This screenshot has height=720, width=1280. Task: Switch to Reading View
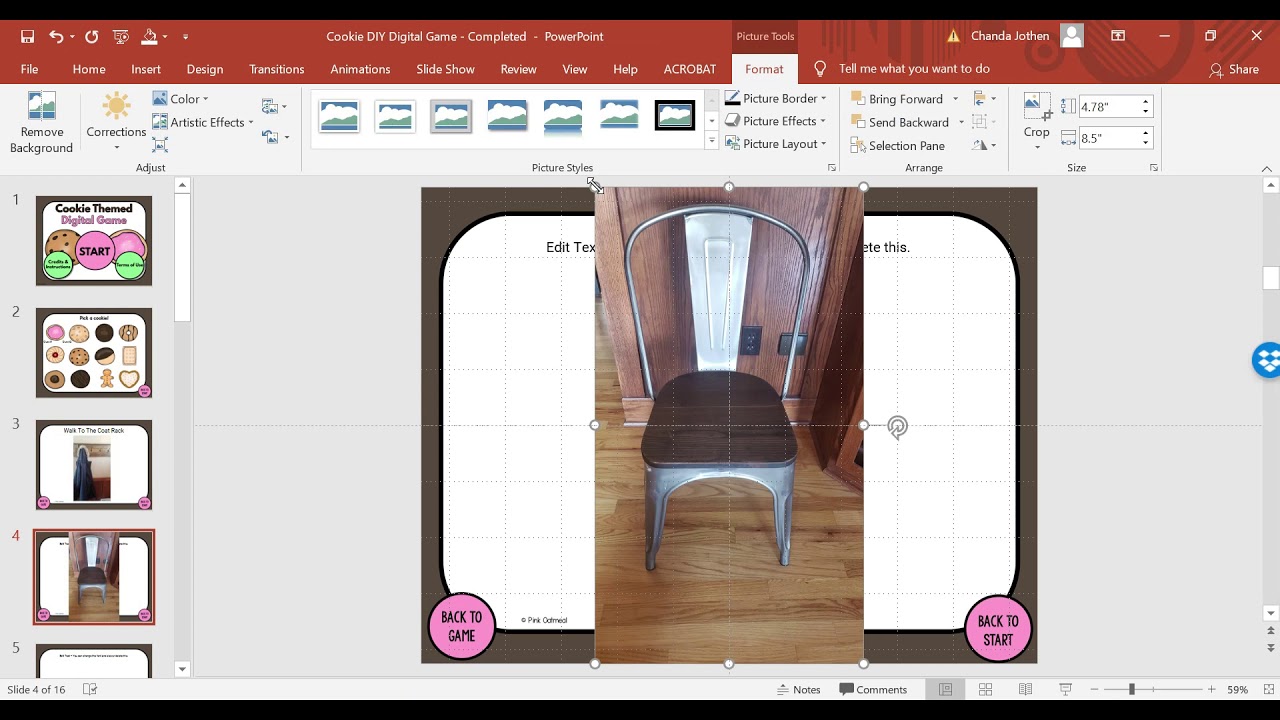[1025, 689]
